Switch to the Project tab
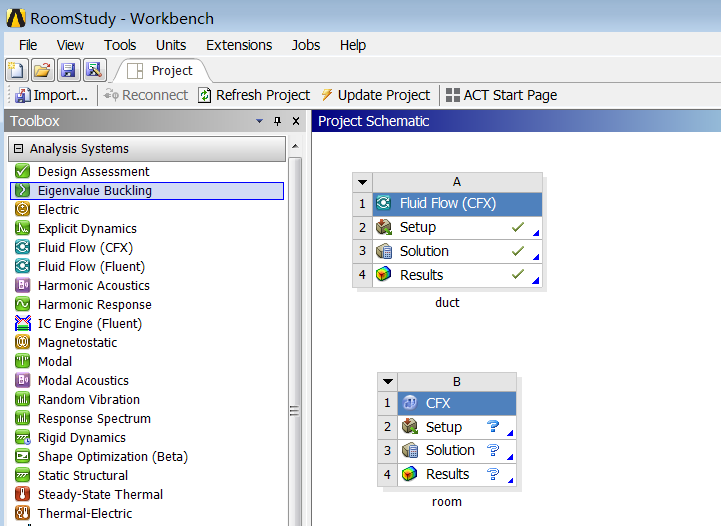The width and height of the screenshot is (721, 526). point(162,71)
